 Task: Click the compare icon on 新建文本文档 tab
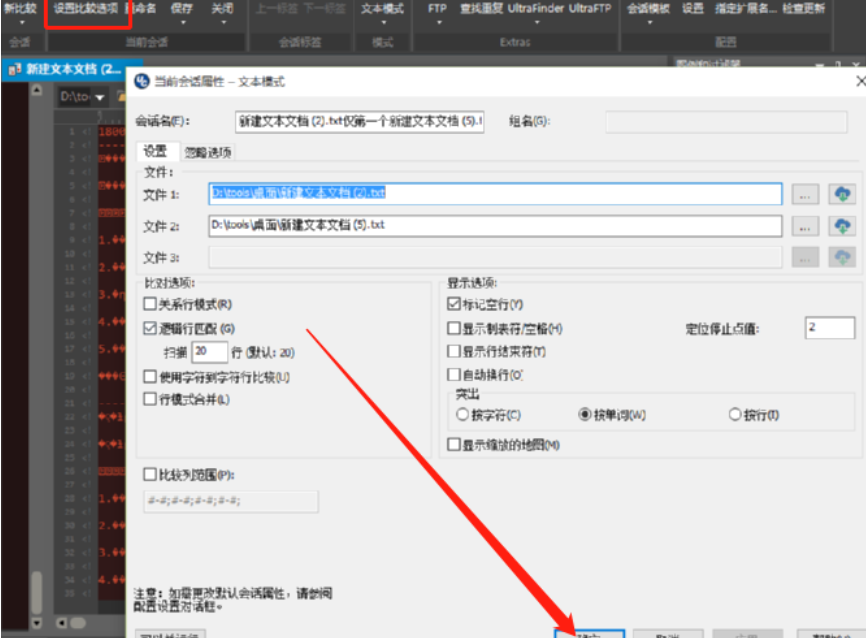coord(15,70)
